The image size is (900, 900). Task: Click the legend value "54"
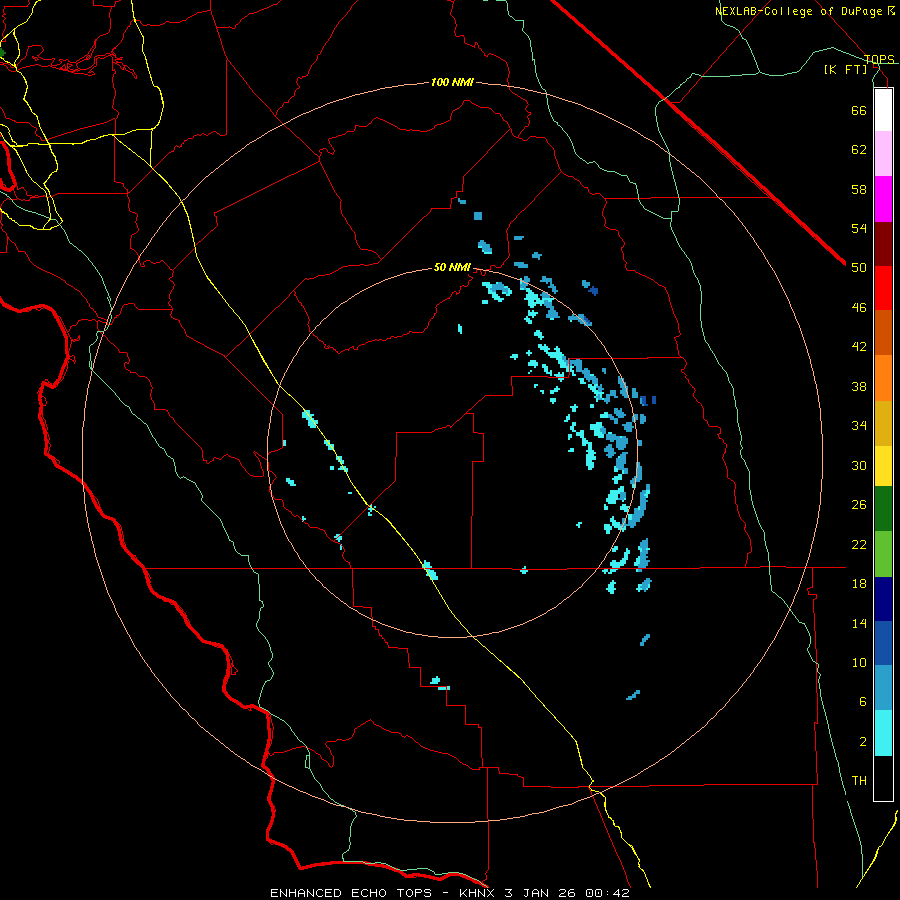[x=859, y=228]
